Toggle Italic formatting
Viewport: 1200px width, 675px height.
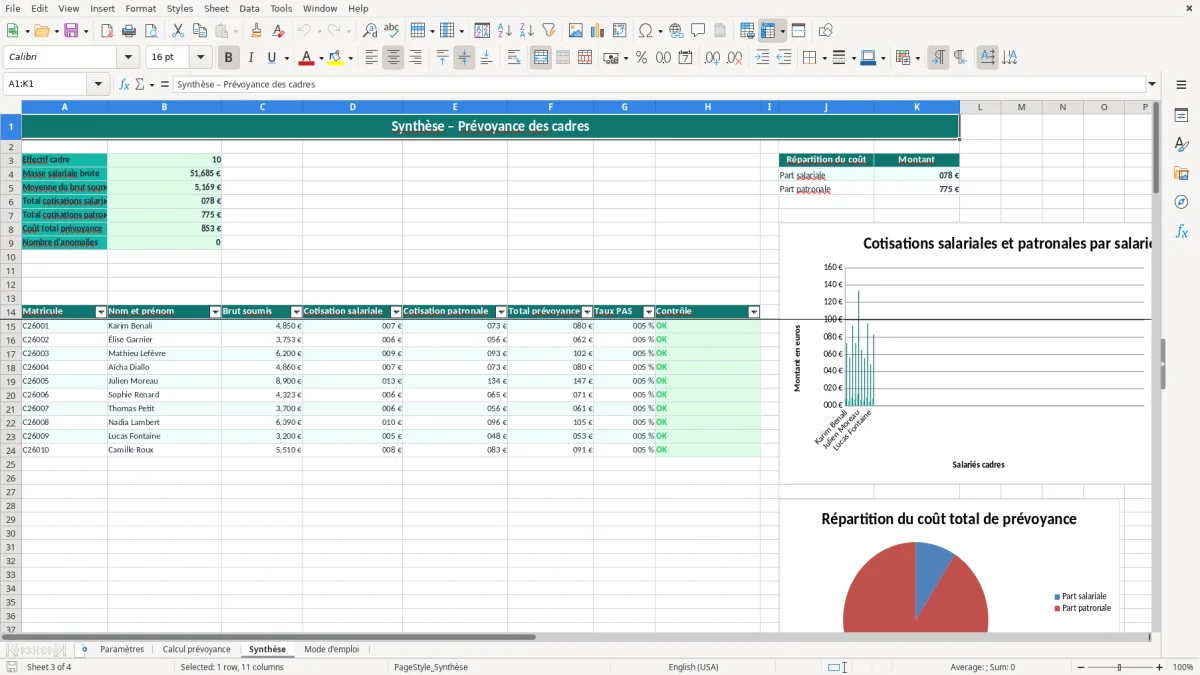[x=251, y=58]
